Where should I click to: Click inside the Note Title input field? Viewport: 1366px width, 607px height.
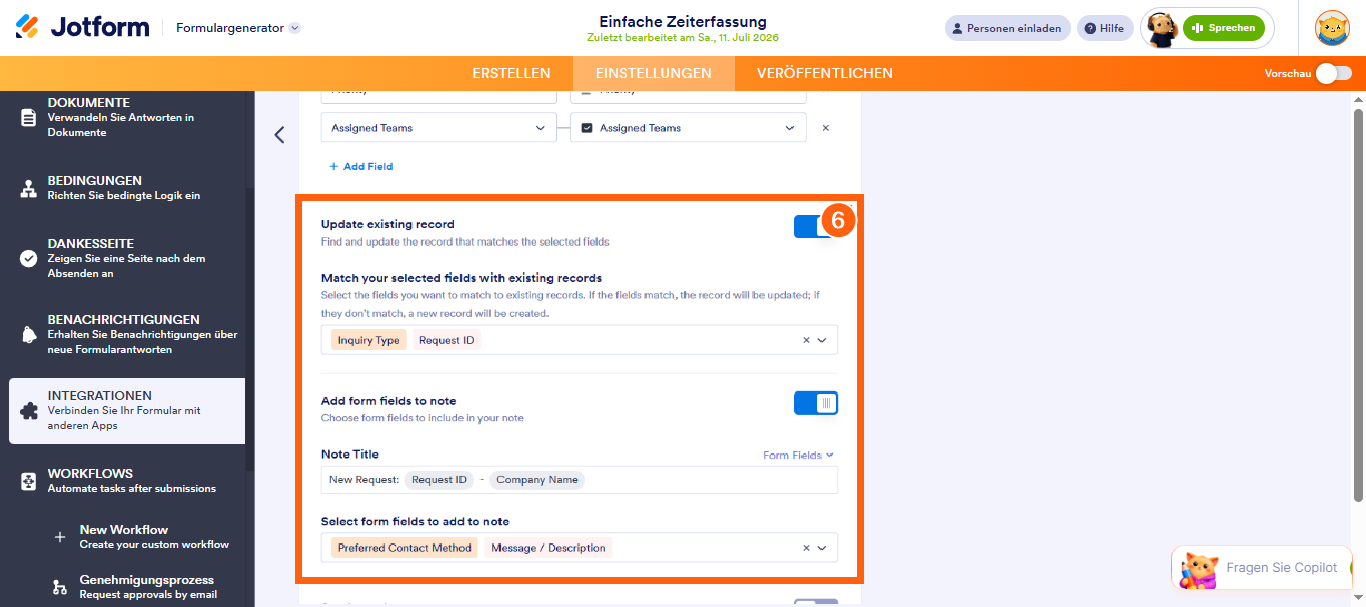click(579, 480)
